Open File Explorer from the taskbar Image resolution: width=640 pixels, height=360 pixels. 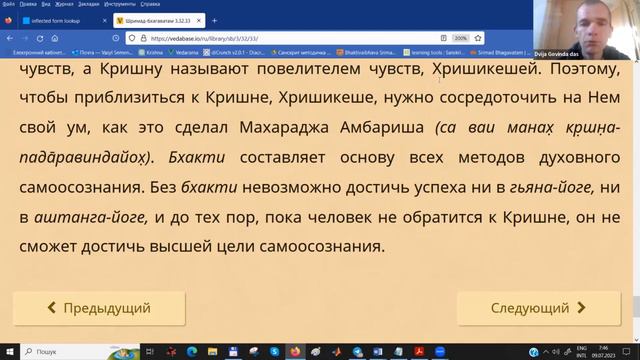click(213, 351)
